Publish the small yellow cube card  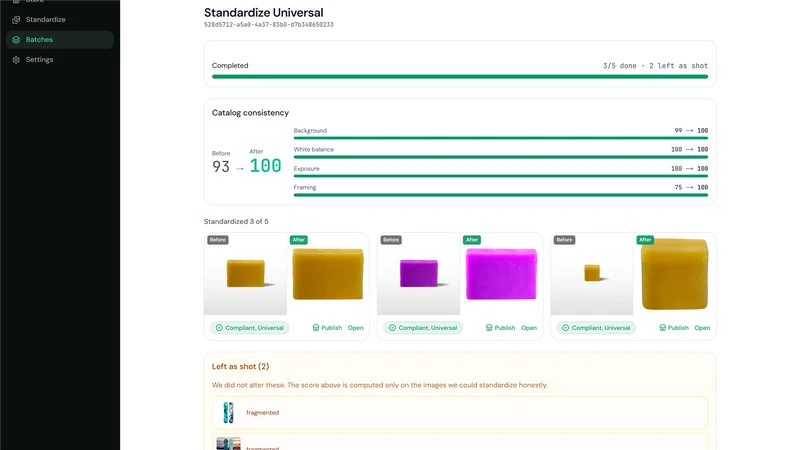(674, 328)
